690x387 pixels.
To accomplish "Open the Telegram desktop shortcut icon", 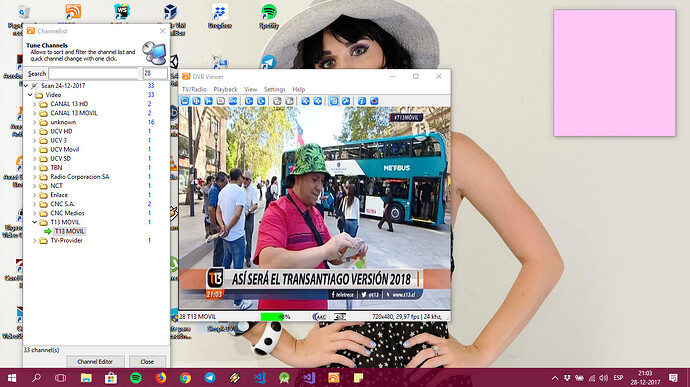I will pos(268,62).
